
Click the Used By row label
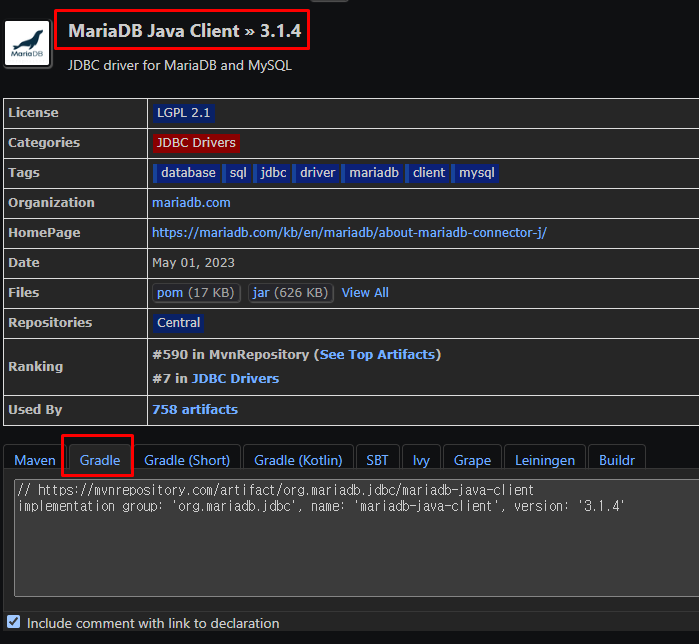[35, 410]
